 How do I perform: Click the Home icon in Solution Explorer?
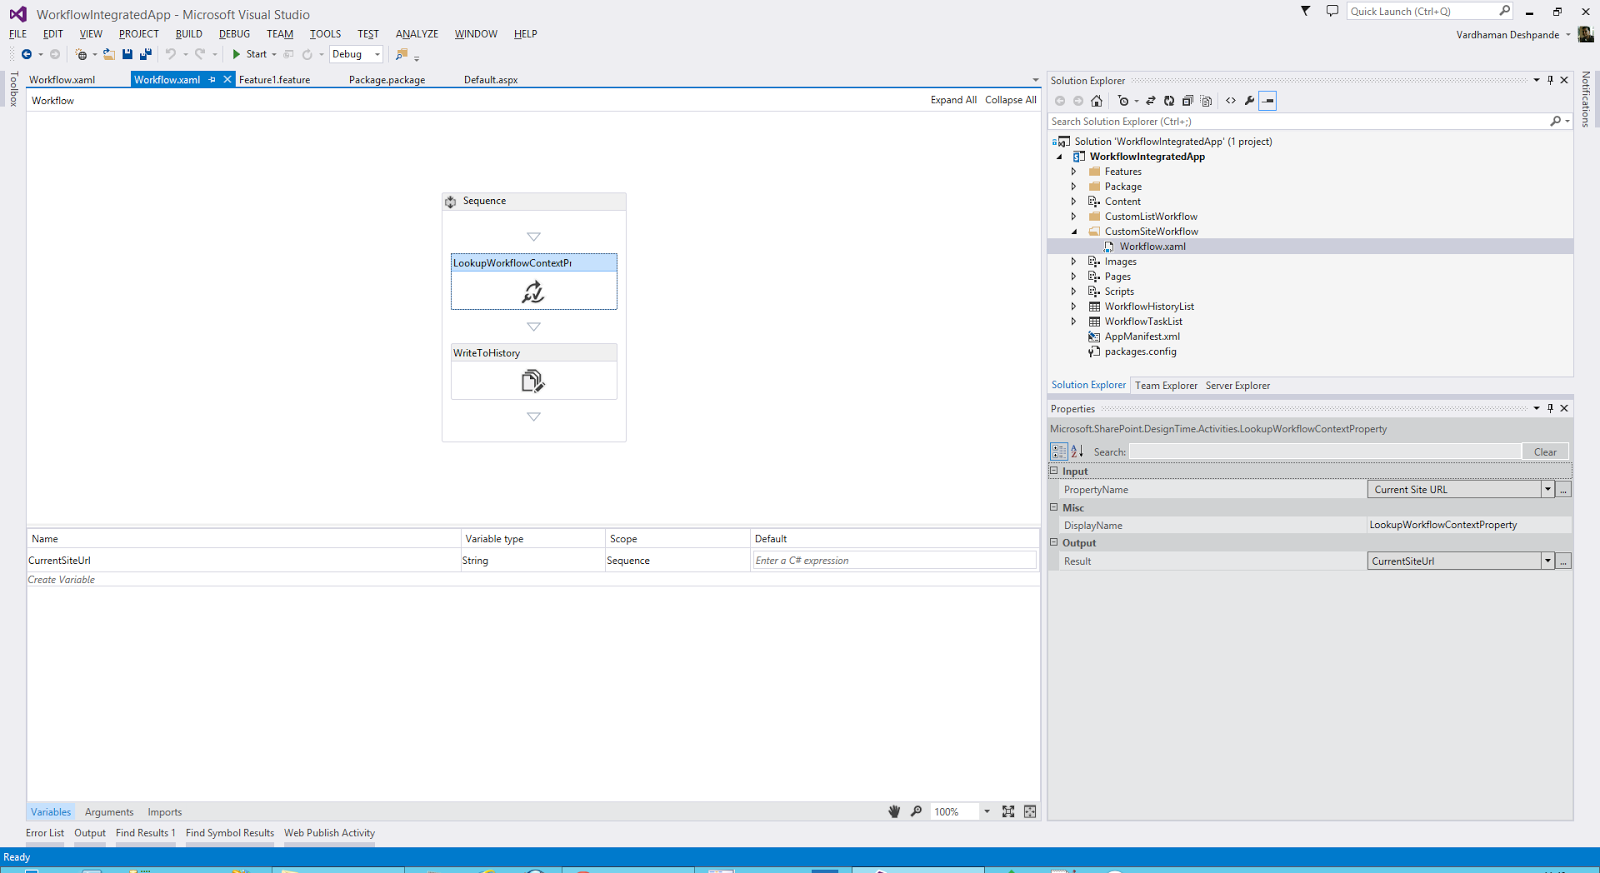pyautogui.click(x=1097, y=101)
